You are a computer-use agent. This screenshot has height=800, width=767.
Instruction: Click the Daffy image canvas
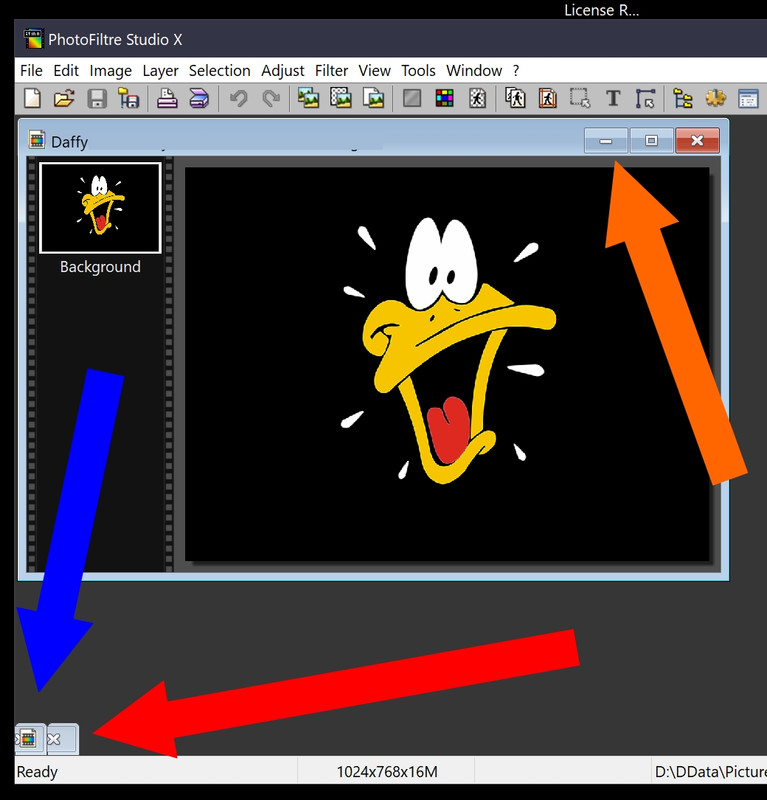tap(447, 364)
